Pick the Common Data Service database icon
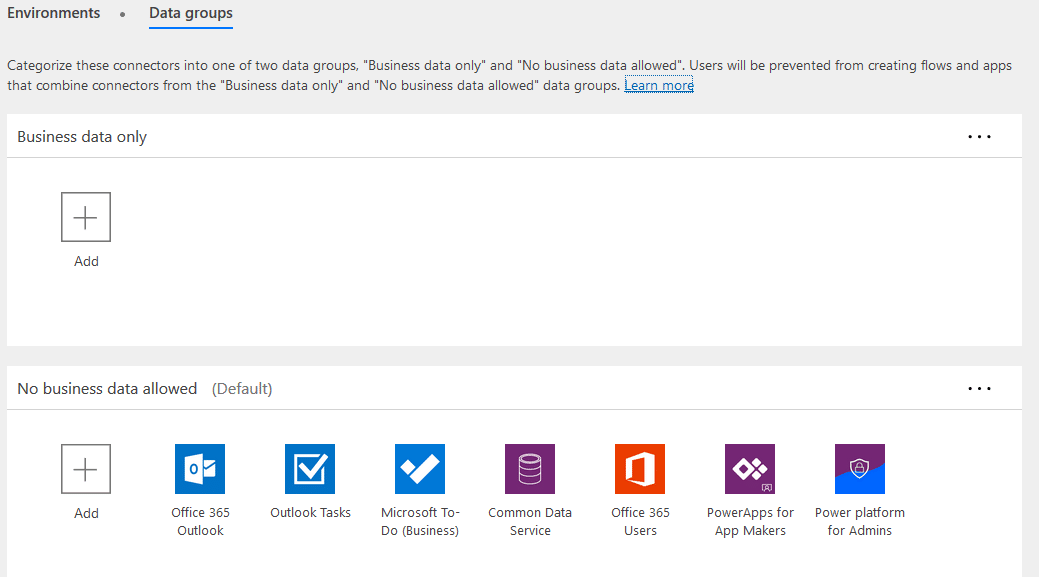Image resolution: width=1039 pixels, height=577 pixels. 529,469
